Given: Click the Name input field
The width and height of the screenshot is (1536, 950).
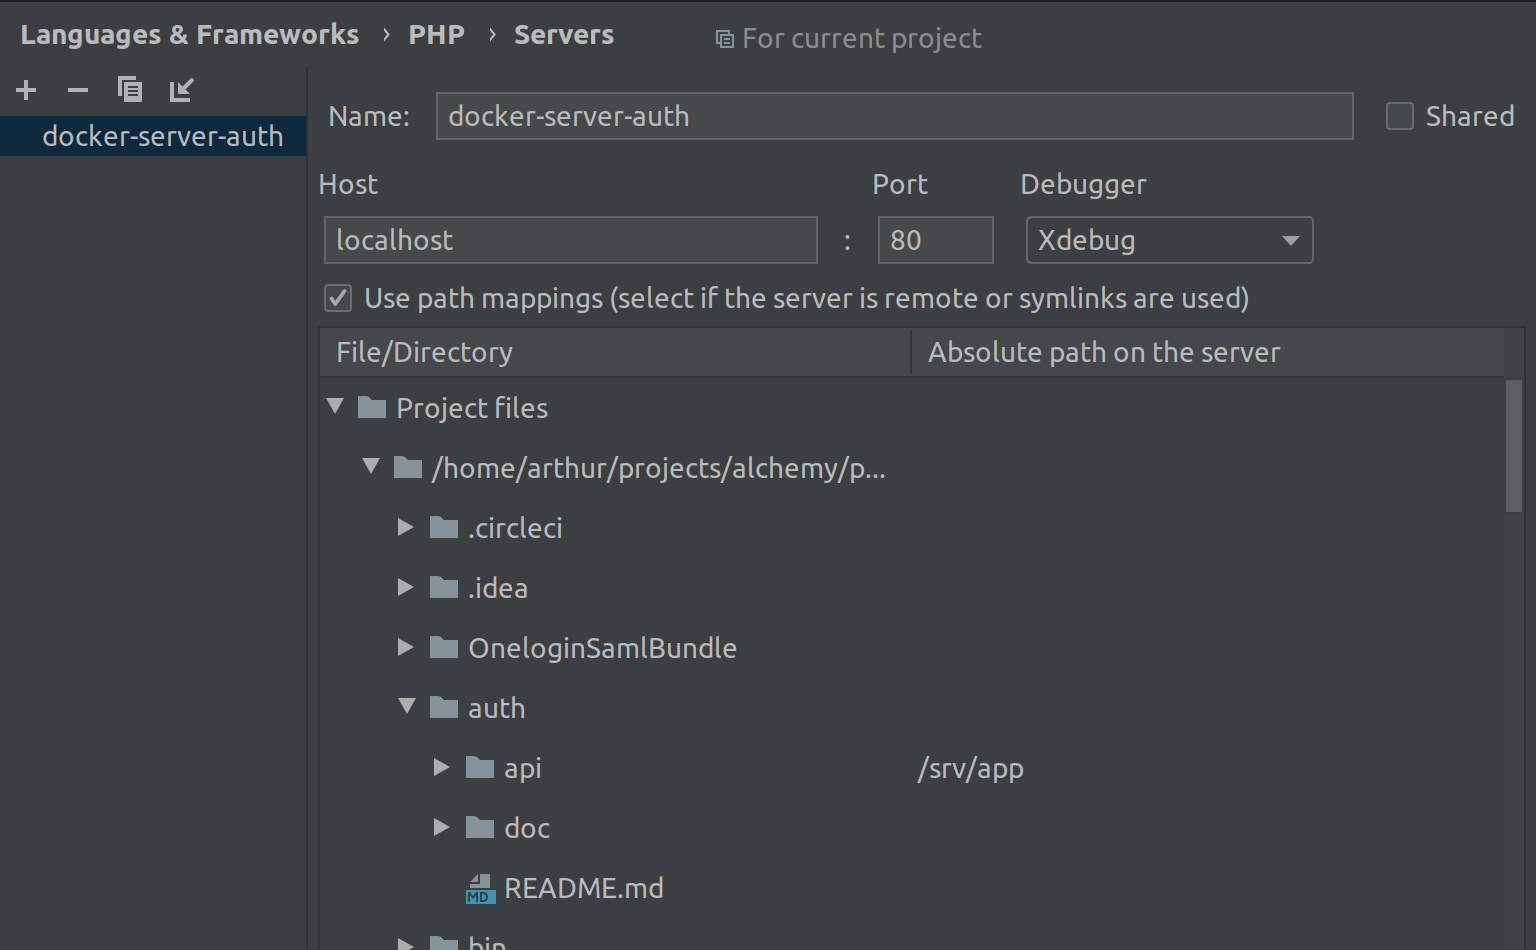Looking at the screenshot, I should pyautogui.click(x=895, y=116).
